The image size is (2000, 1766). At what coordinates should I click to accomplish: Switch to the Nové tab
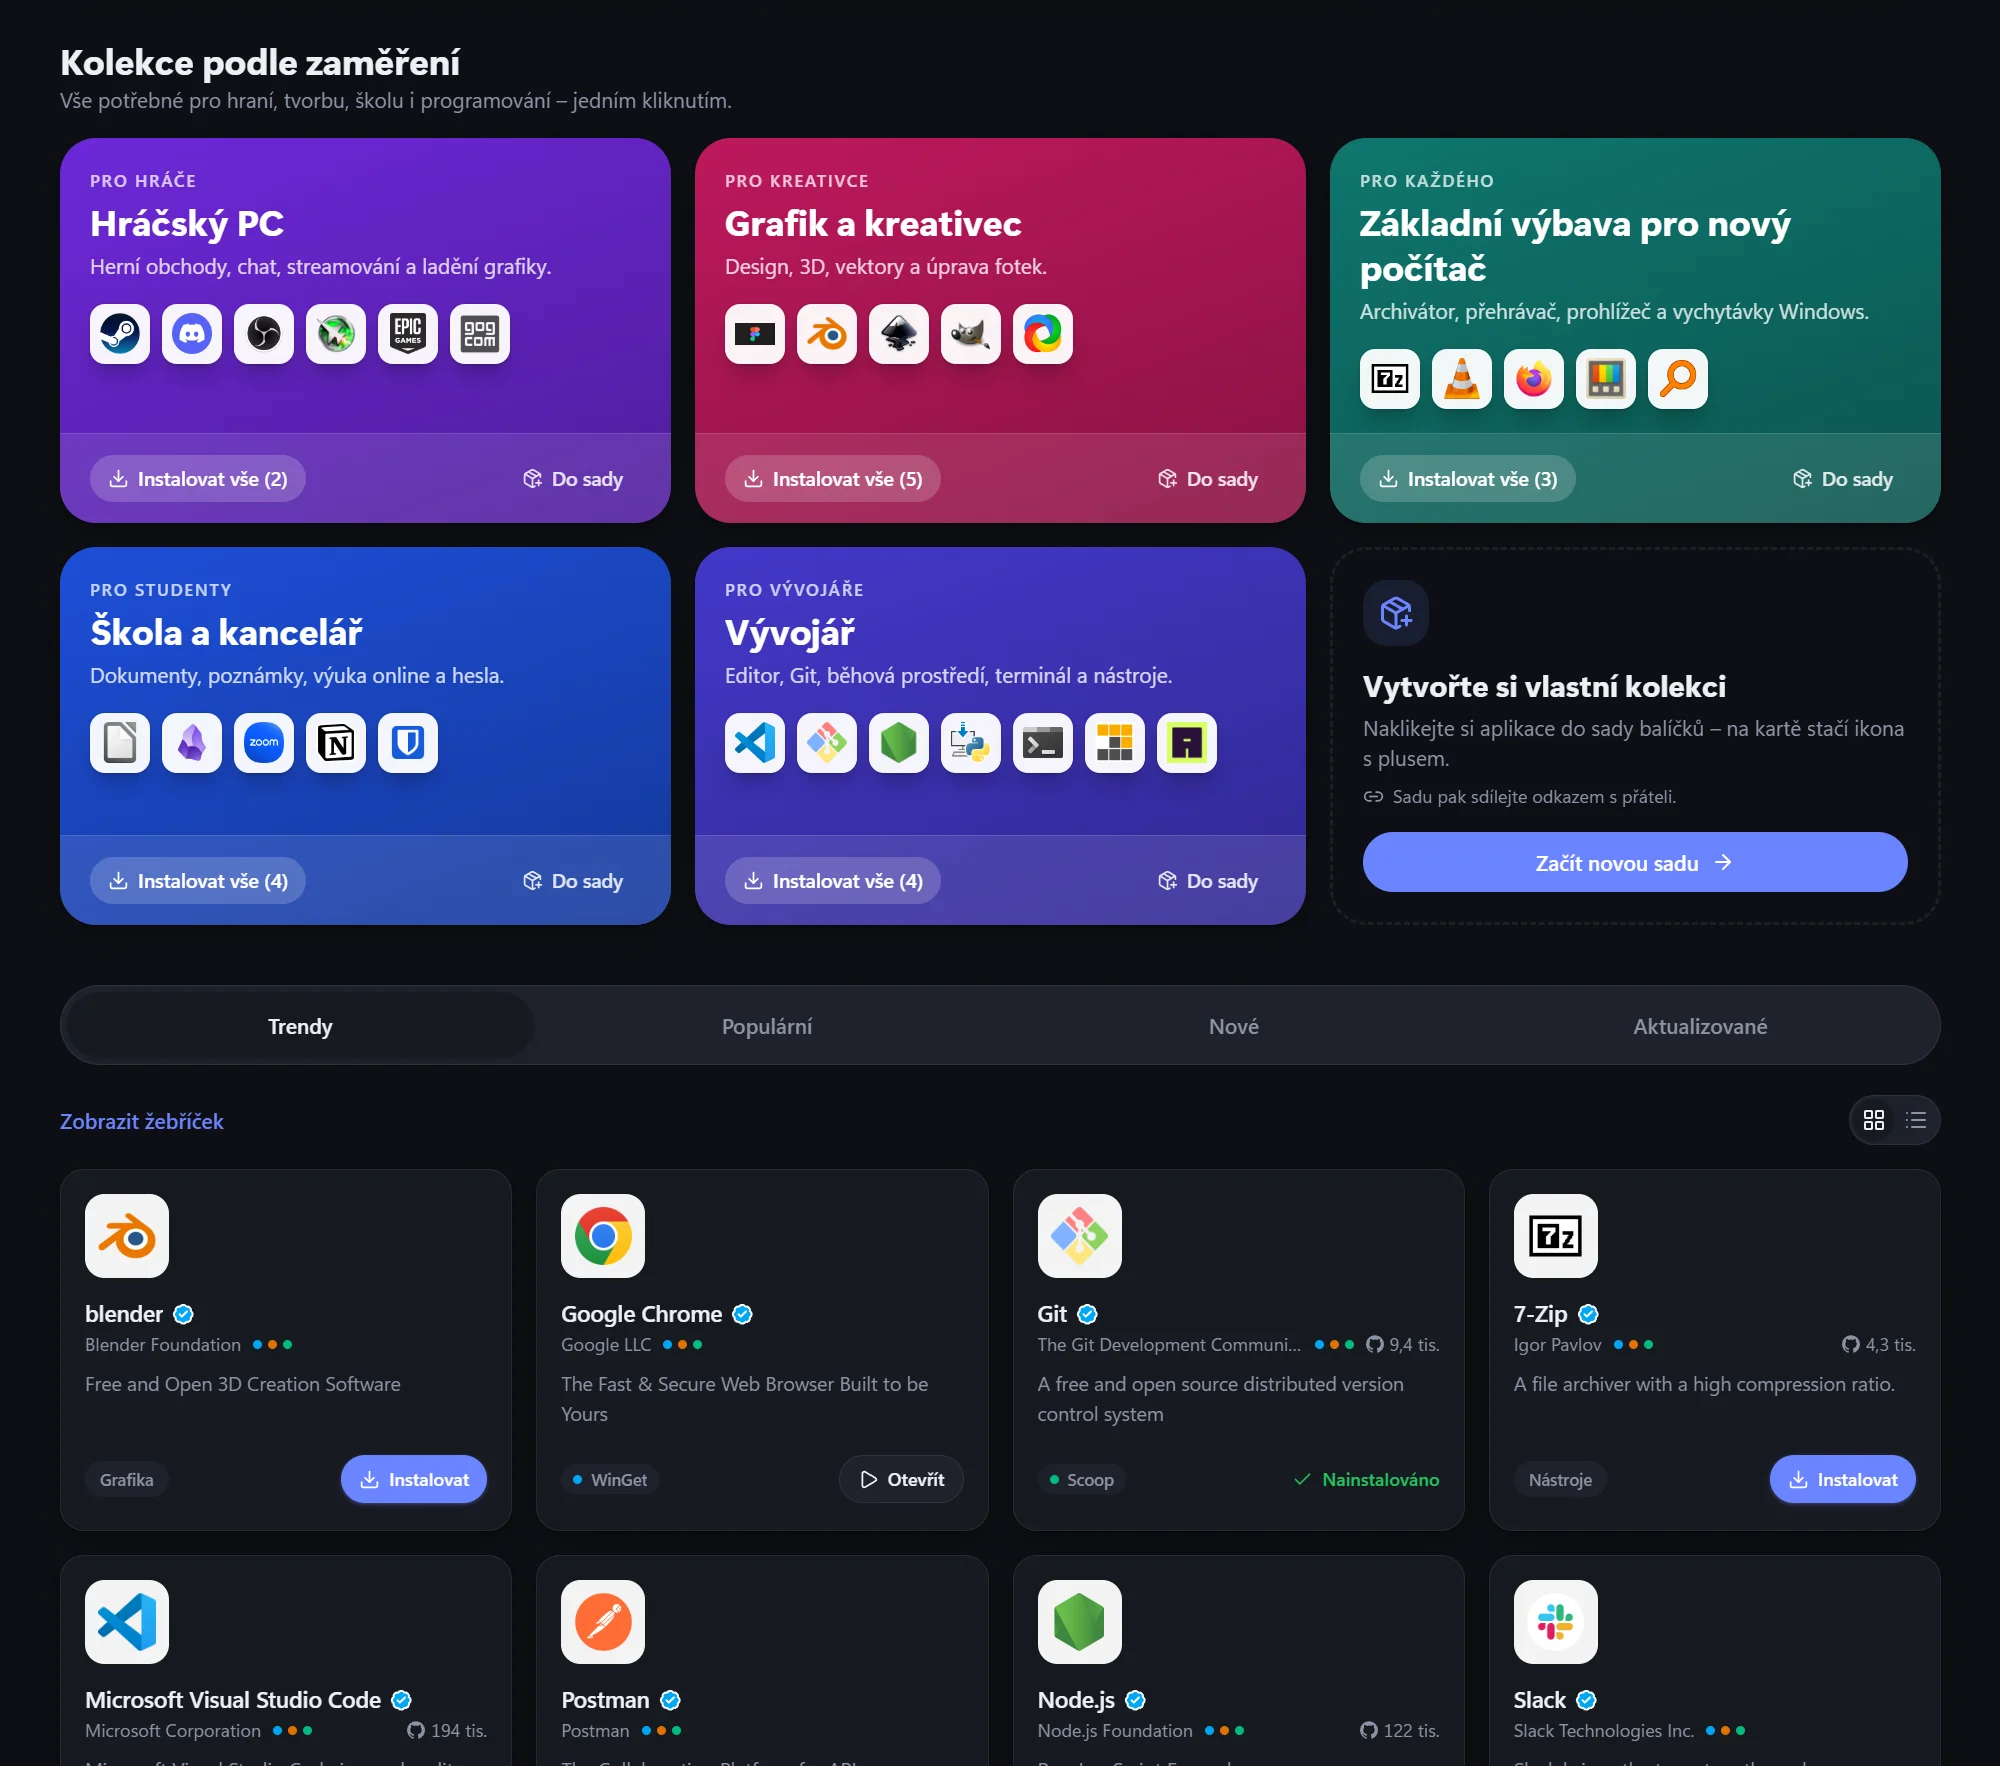(x=1234, y=1026)
